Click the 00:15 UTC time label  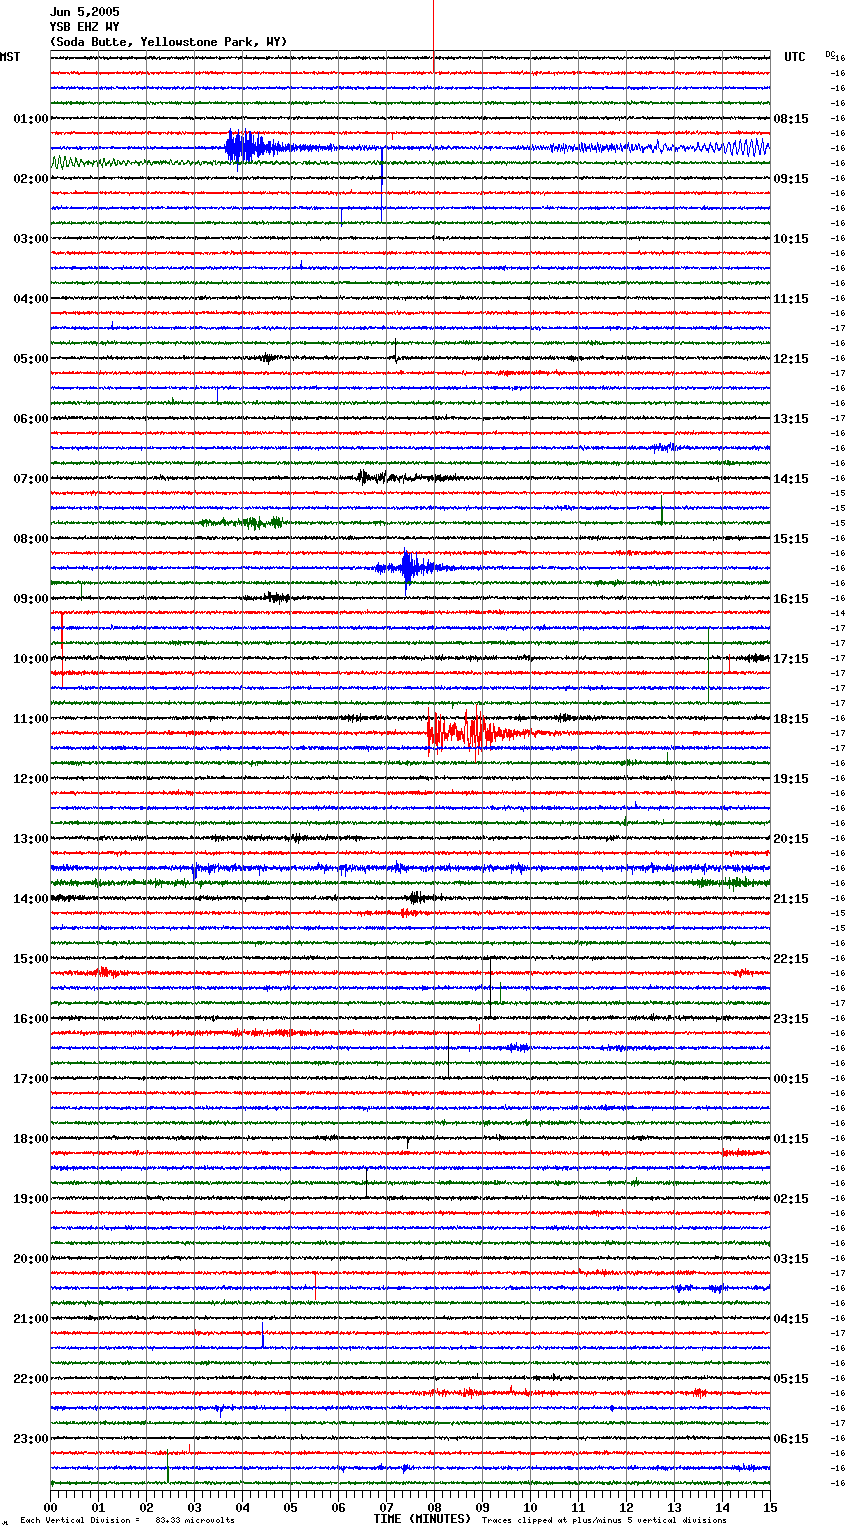pos(791,1079)
